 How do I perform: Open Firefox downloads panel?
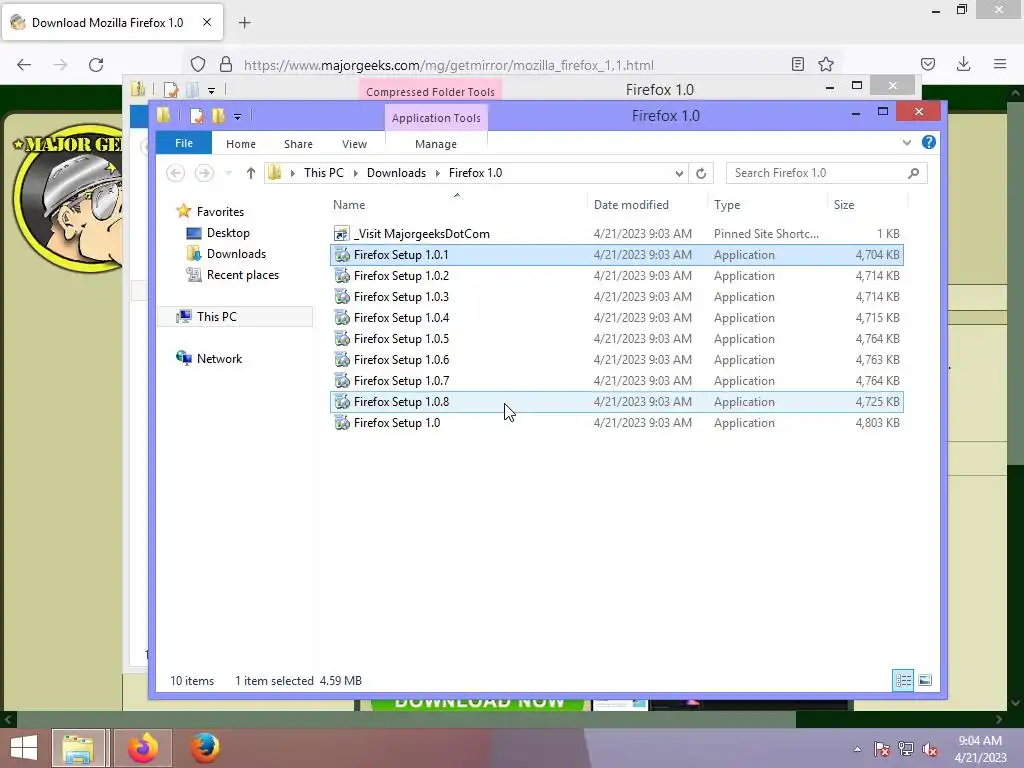[x=963, y=64]
